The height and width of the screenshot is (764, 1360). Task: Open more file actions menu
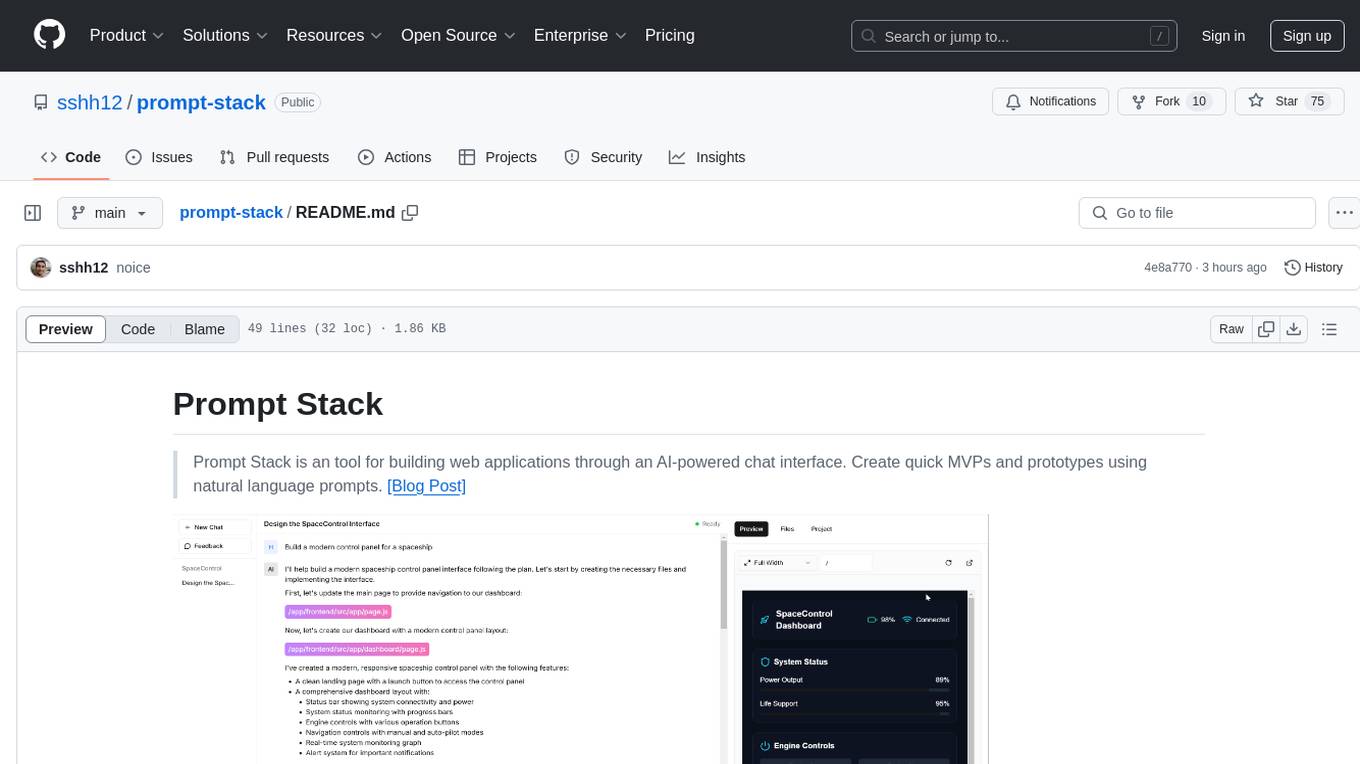[1345, 213]
